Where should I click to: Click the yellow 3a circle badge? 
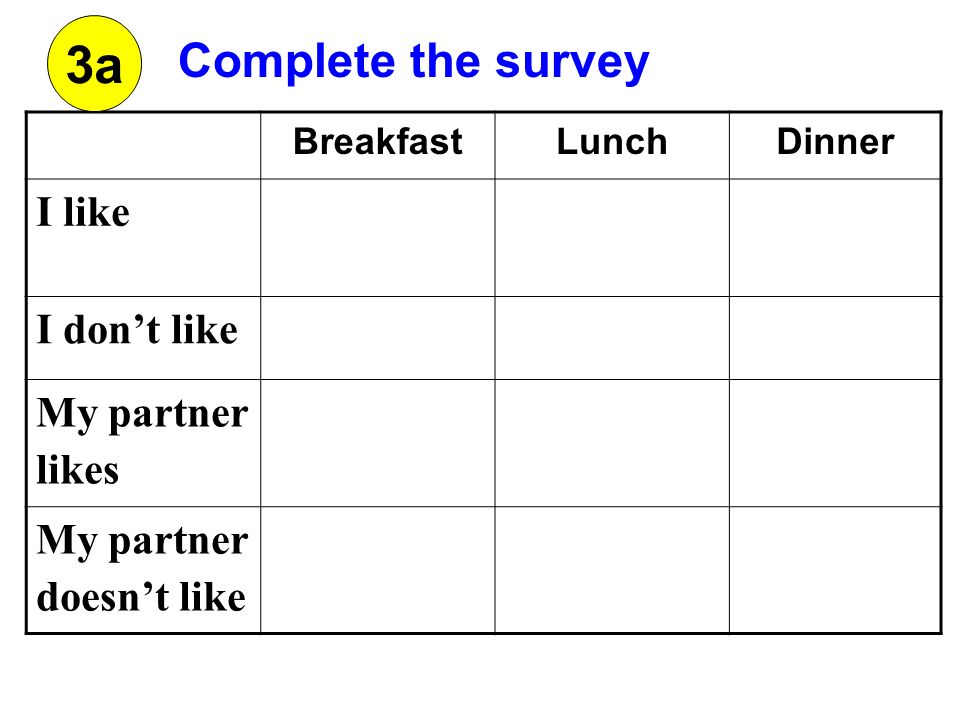[x=94, y=64]
